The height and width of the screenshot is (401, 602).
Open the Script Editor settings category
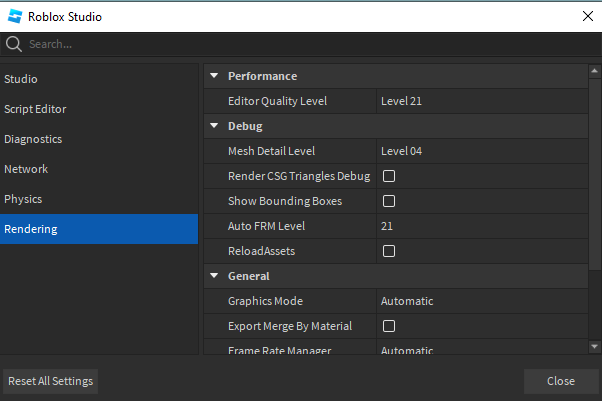(99, 109)
